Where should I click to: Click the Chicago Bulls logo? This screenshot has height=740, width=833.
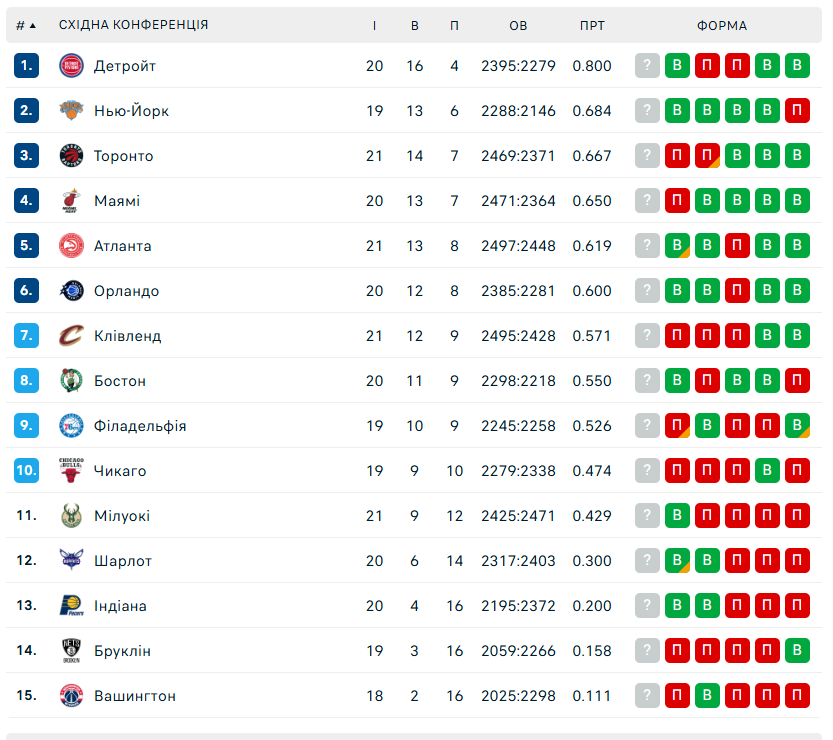71,471
